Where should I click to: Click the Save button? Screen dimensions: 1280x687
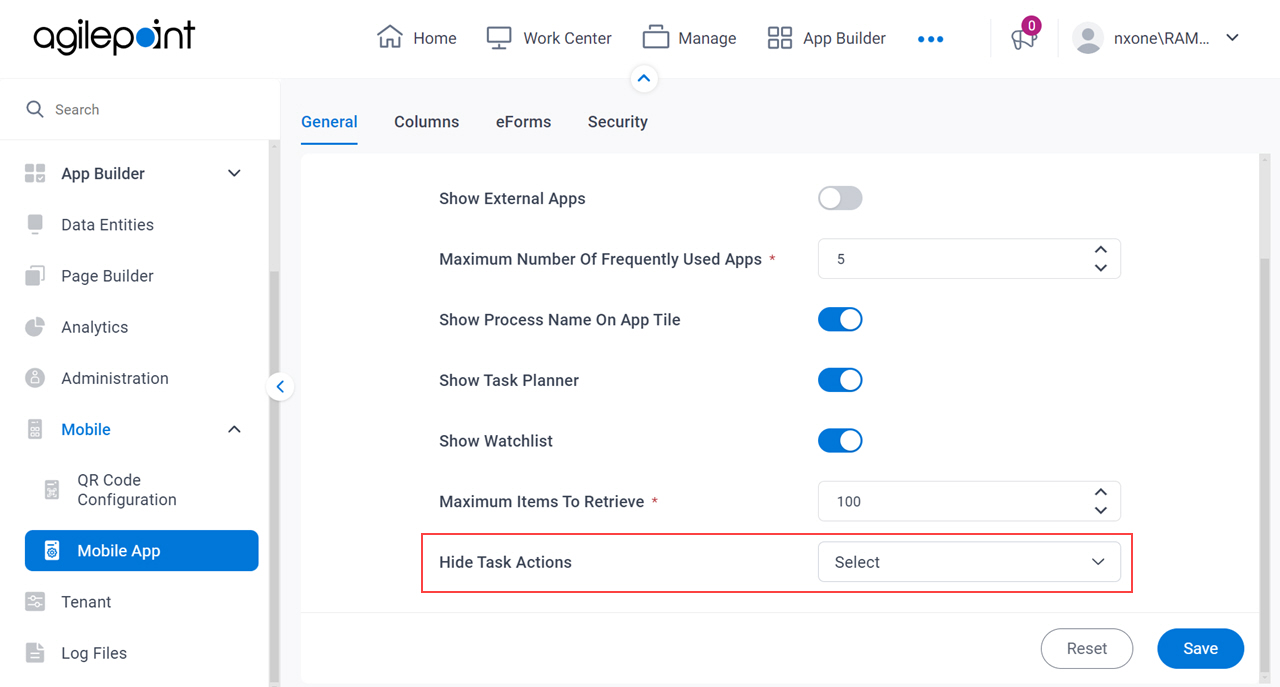tap(1200, 649)
